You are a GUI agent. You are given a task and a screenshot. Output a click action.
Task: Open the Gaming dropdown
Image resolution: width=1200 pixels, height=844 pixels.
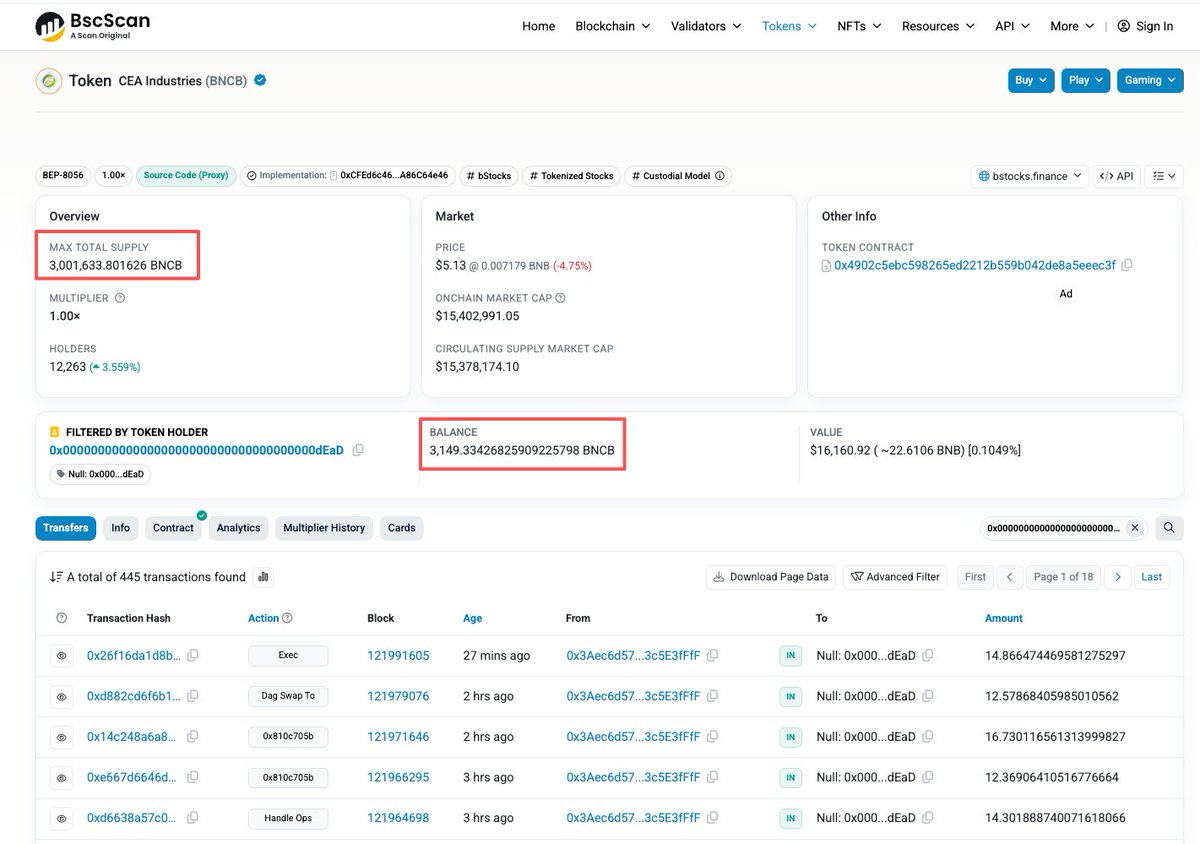[x=1150, y=80]
